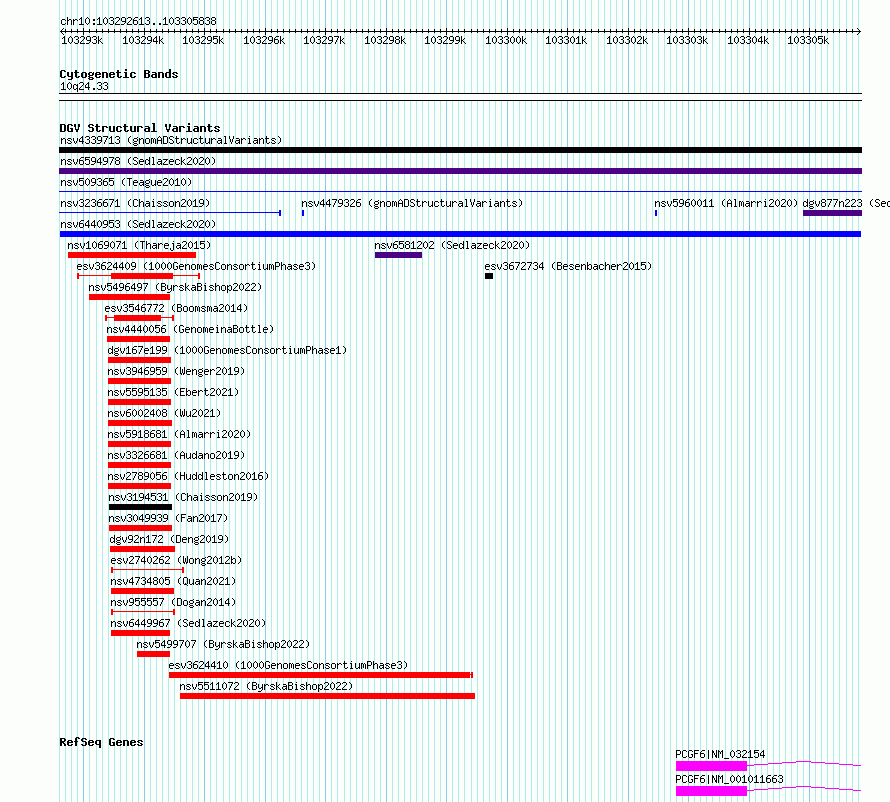Open variant nsv6581202 Sedlazeck2020 label
This screenshot has width=890, height=802.
click(452, 245)
